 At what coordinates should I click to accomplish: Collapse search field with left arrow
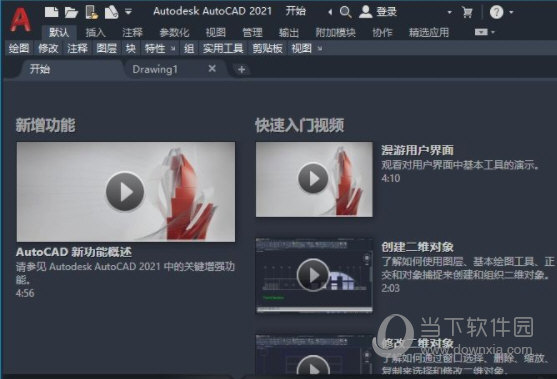pyautogui.click(x=330, y=12)
